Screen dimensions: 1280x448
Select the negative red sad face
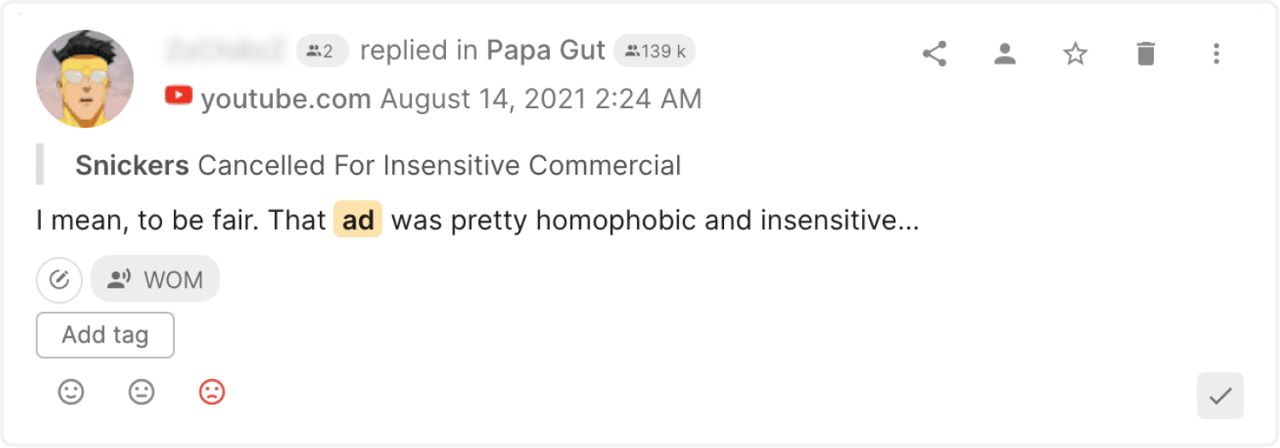click(212, 393)
